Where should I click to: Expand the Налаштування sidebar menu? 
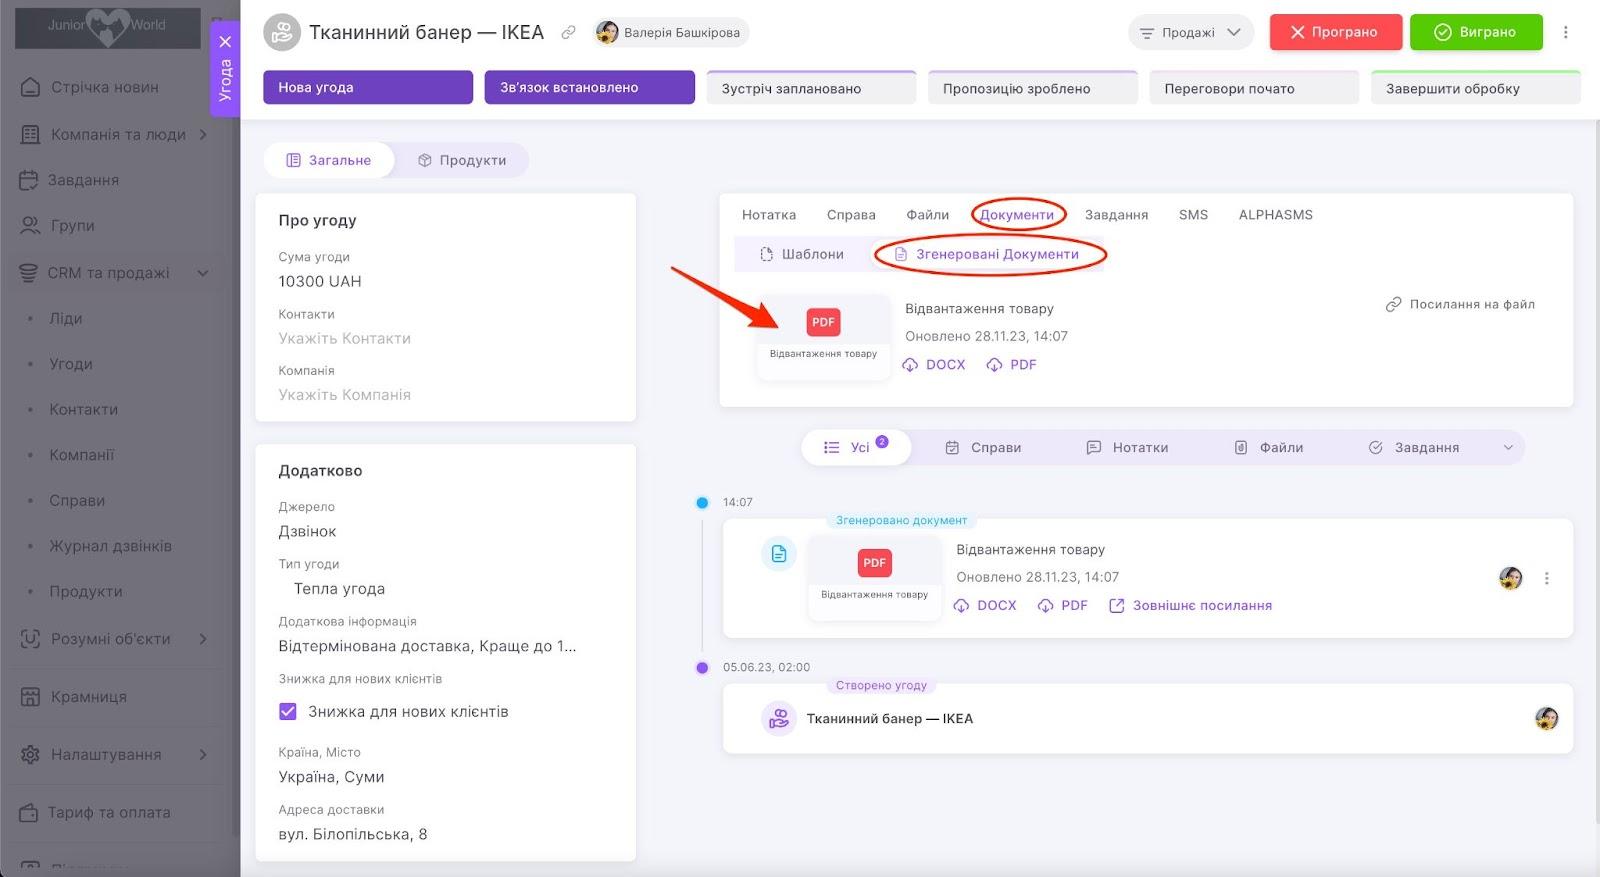point(203,754)
